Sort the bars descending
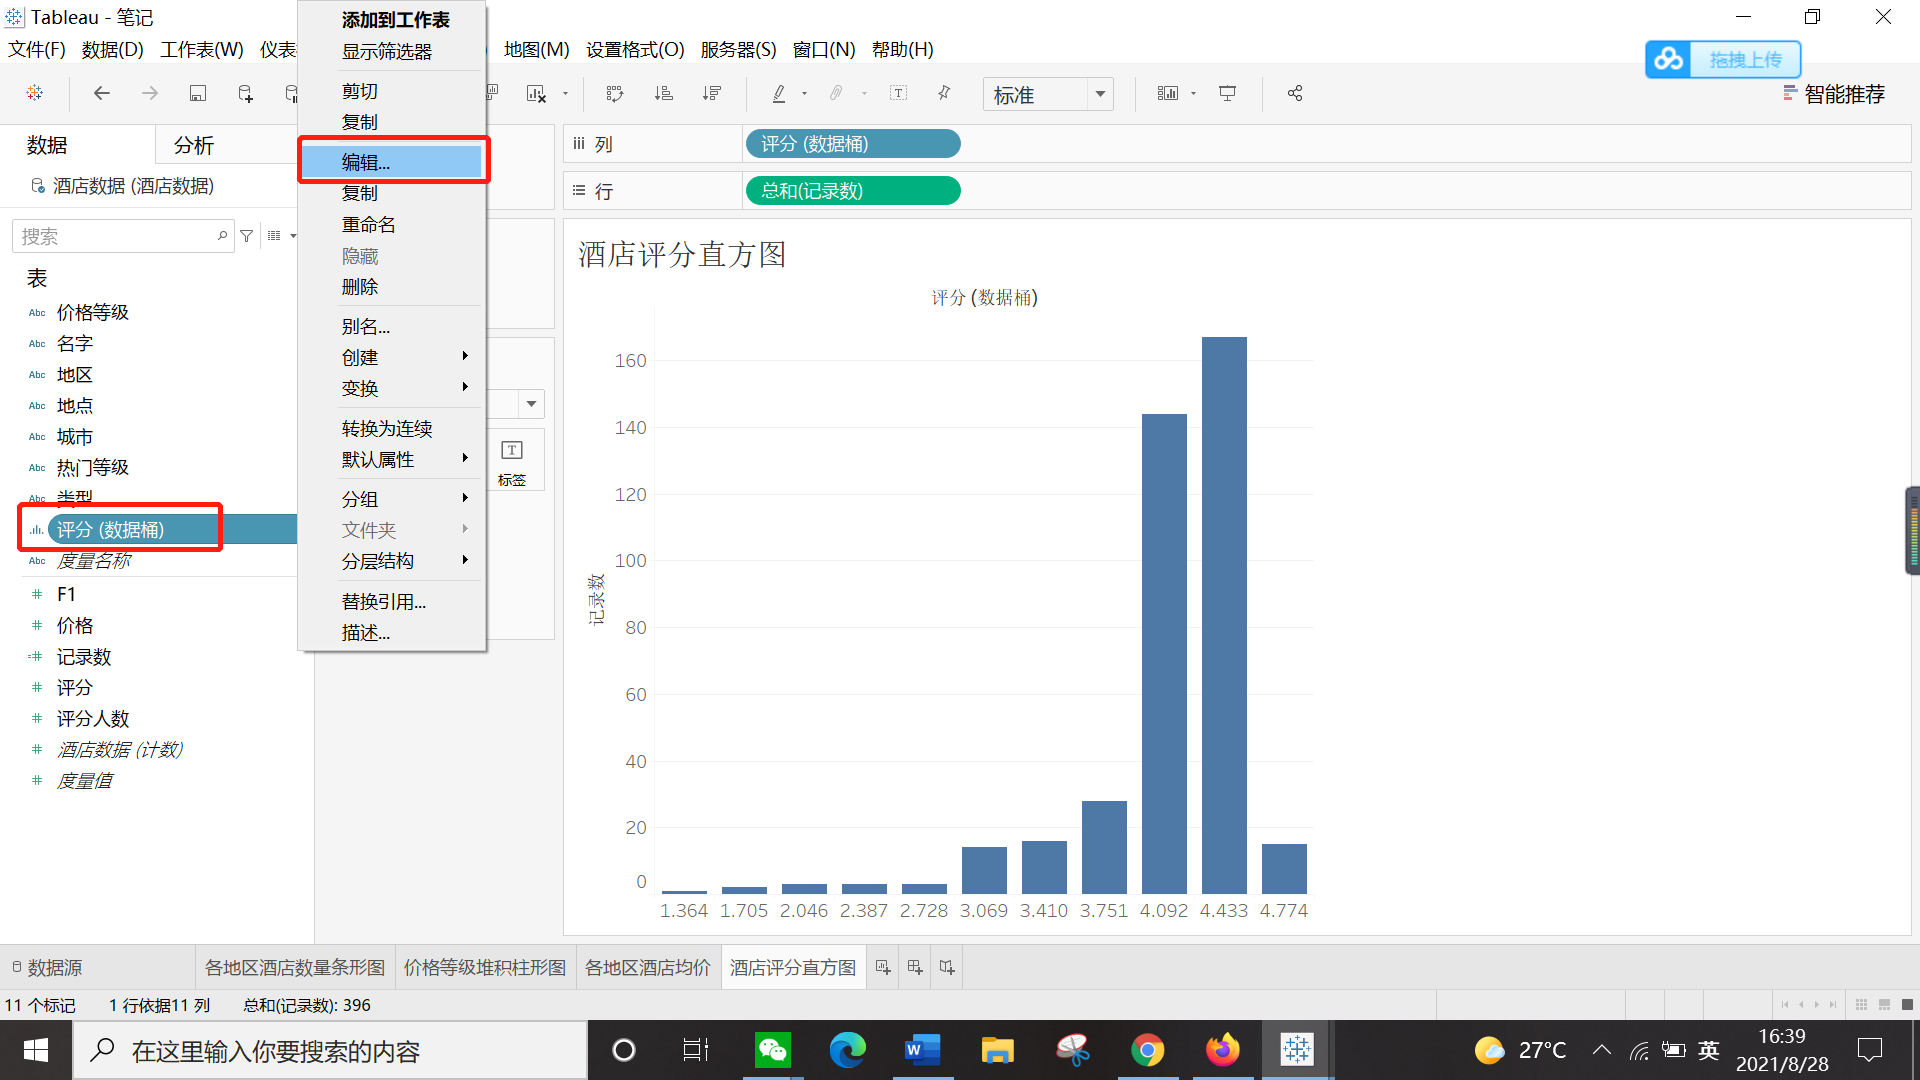This screenshot has width=1920, height=1080. tap(712, 93)
